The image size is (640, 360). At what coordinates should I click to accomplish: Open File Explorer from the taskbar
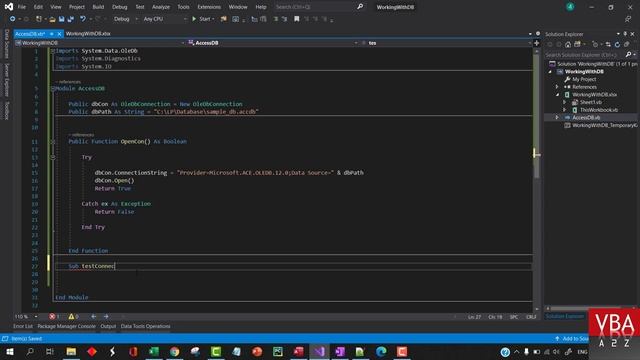point(71,351)
